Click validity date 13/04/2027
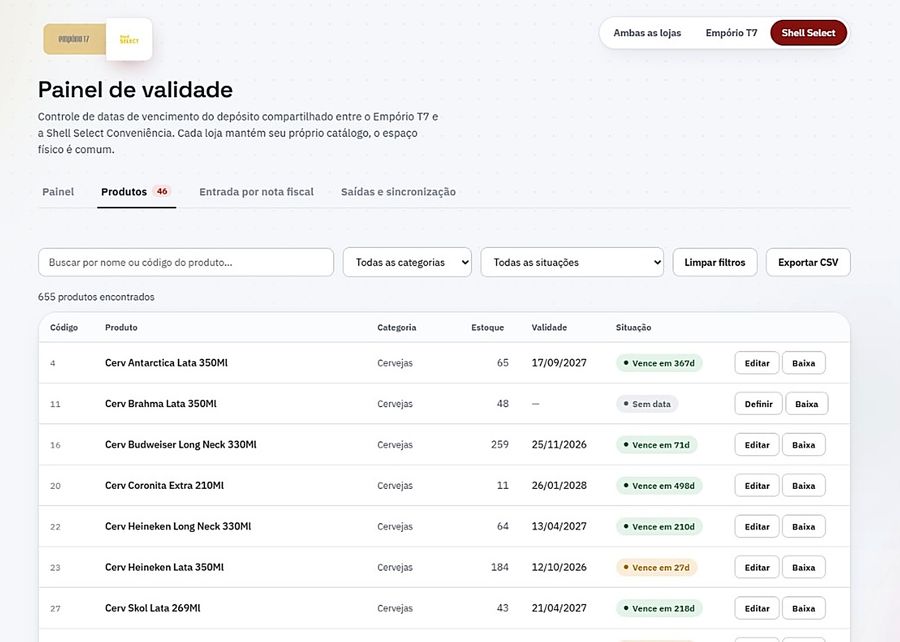This screenshot has height=642, width=900. [559, 526]
